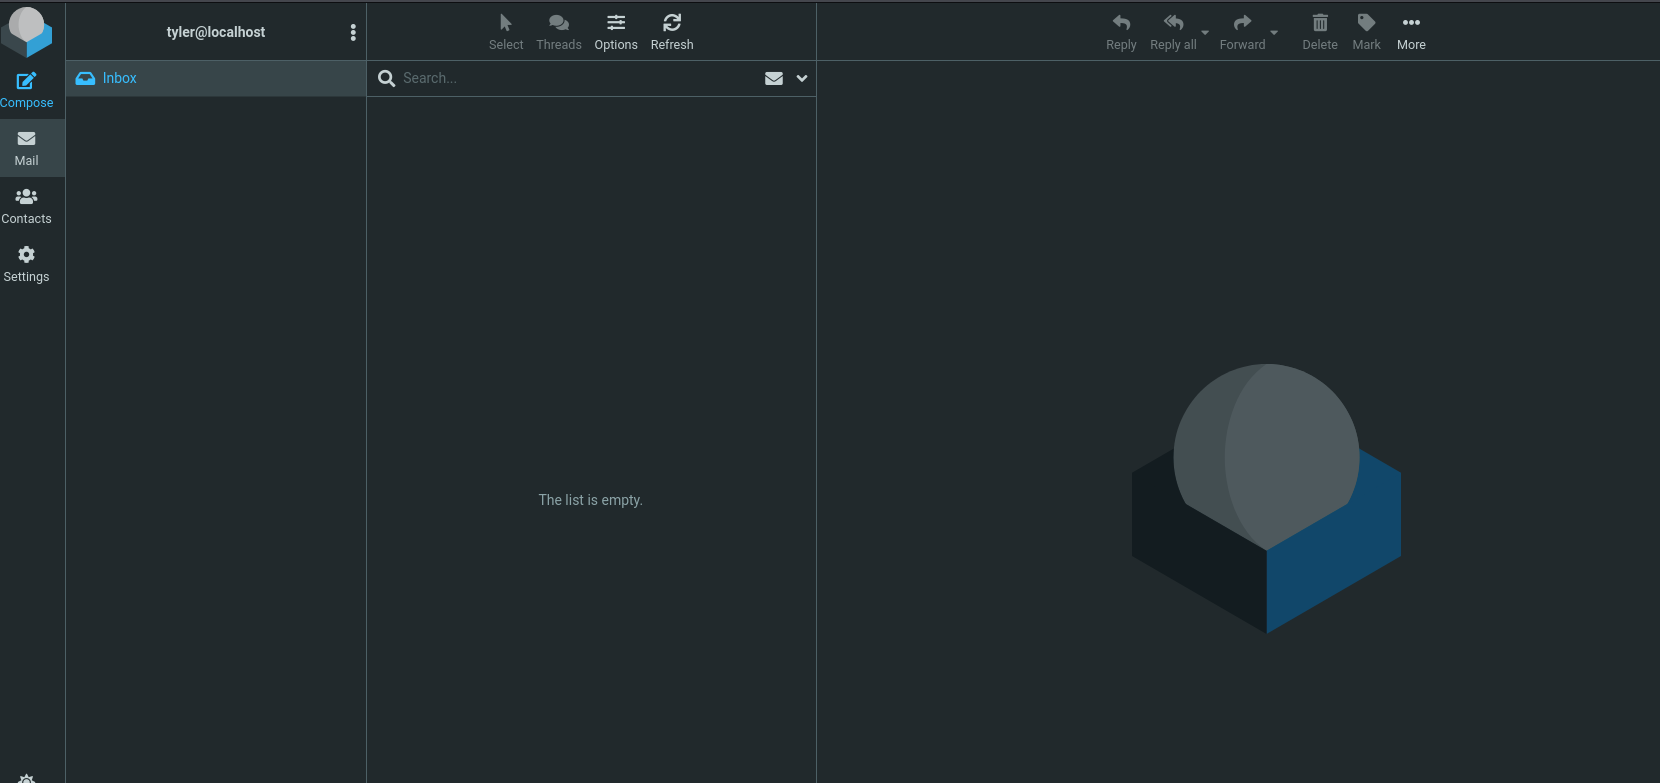Open the More actions menu
Screen dimensions: 1660x783
(1411, 32)
